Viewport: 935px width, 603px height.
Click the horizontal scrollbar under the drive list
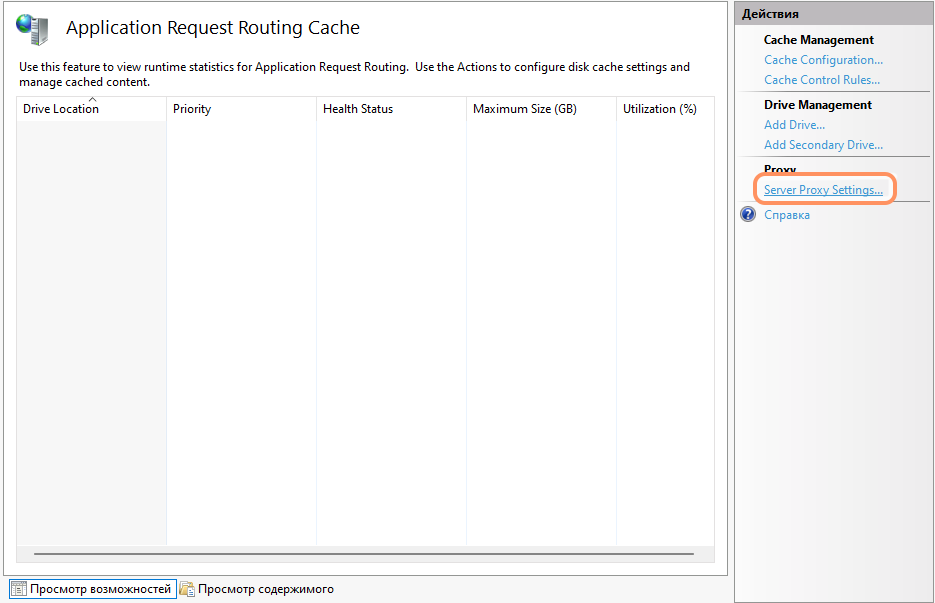(363, 553)
